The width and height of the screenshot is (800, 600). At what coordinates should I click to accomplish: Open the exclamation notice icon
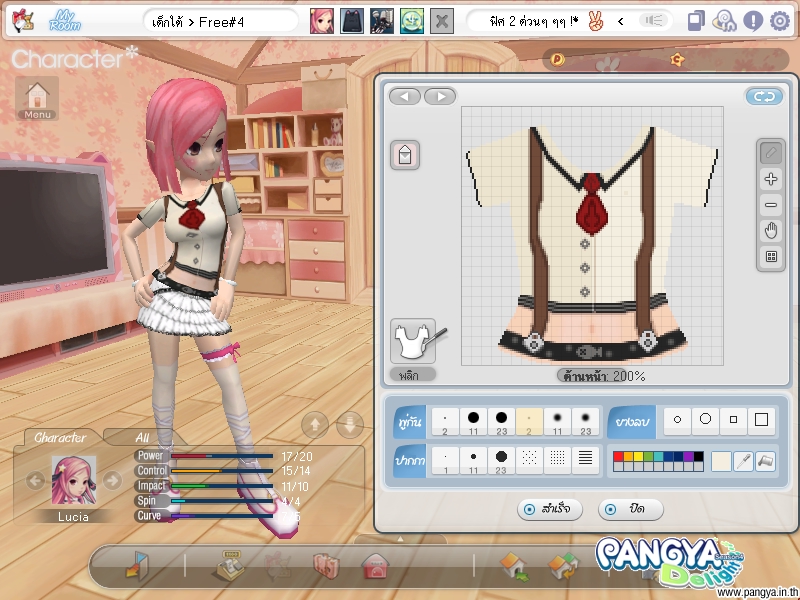(x=753, y=21)
